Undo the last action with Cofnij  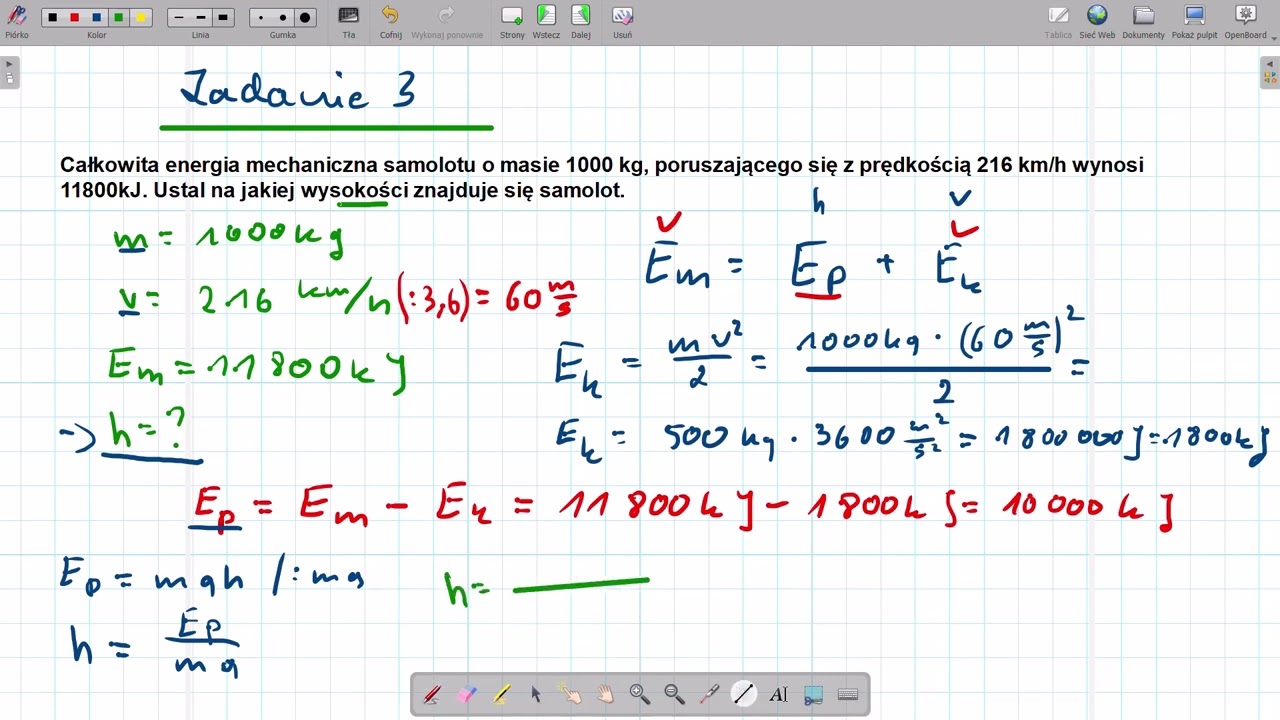(390, 16)
